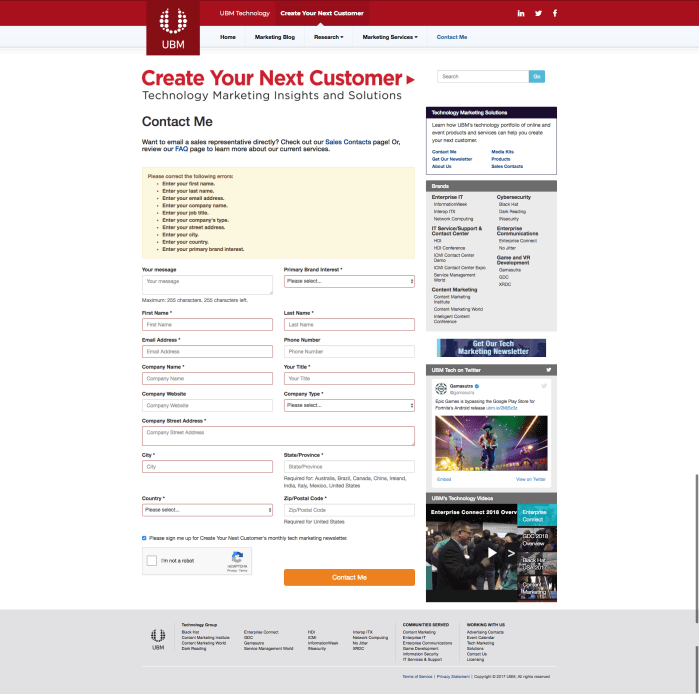Click the UBM logo in header
The width and height of the screenshot is (699, 694).
pyautogui.click(x=173, y=27)
